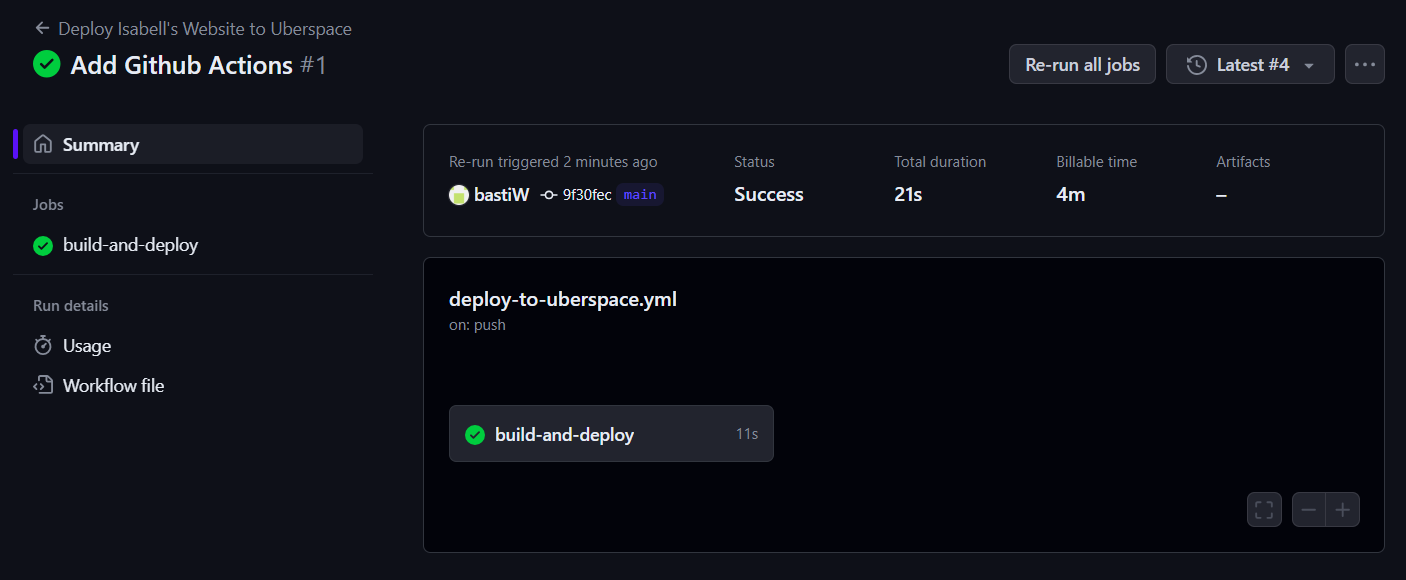Viewport: 1406px width, 580px height.
Task: Open the Workflow file page
Action: [x=113, y=385]
